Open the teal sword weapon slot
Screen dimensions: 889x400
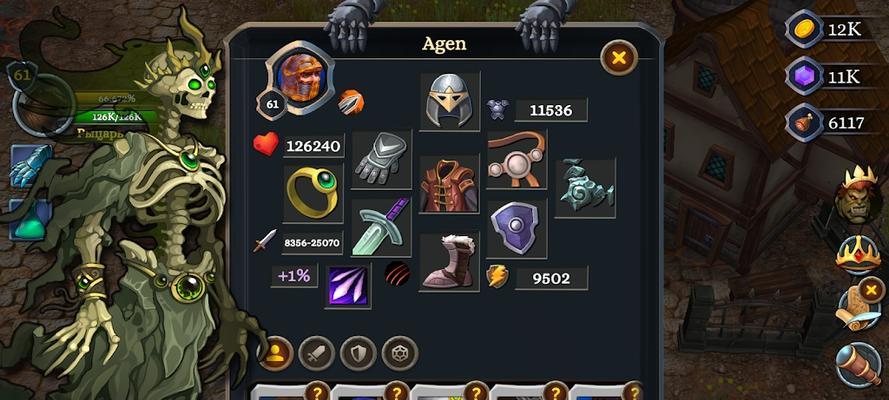pyautogui.click(x=381, y=228)
